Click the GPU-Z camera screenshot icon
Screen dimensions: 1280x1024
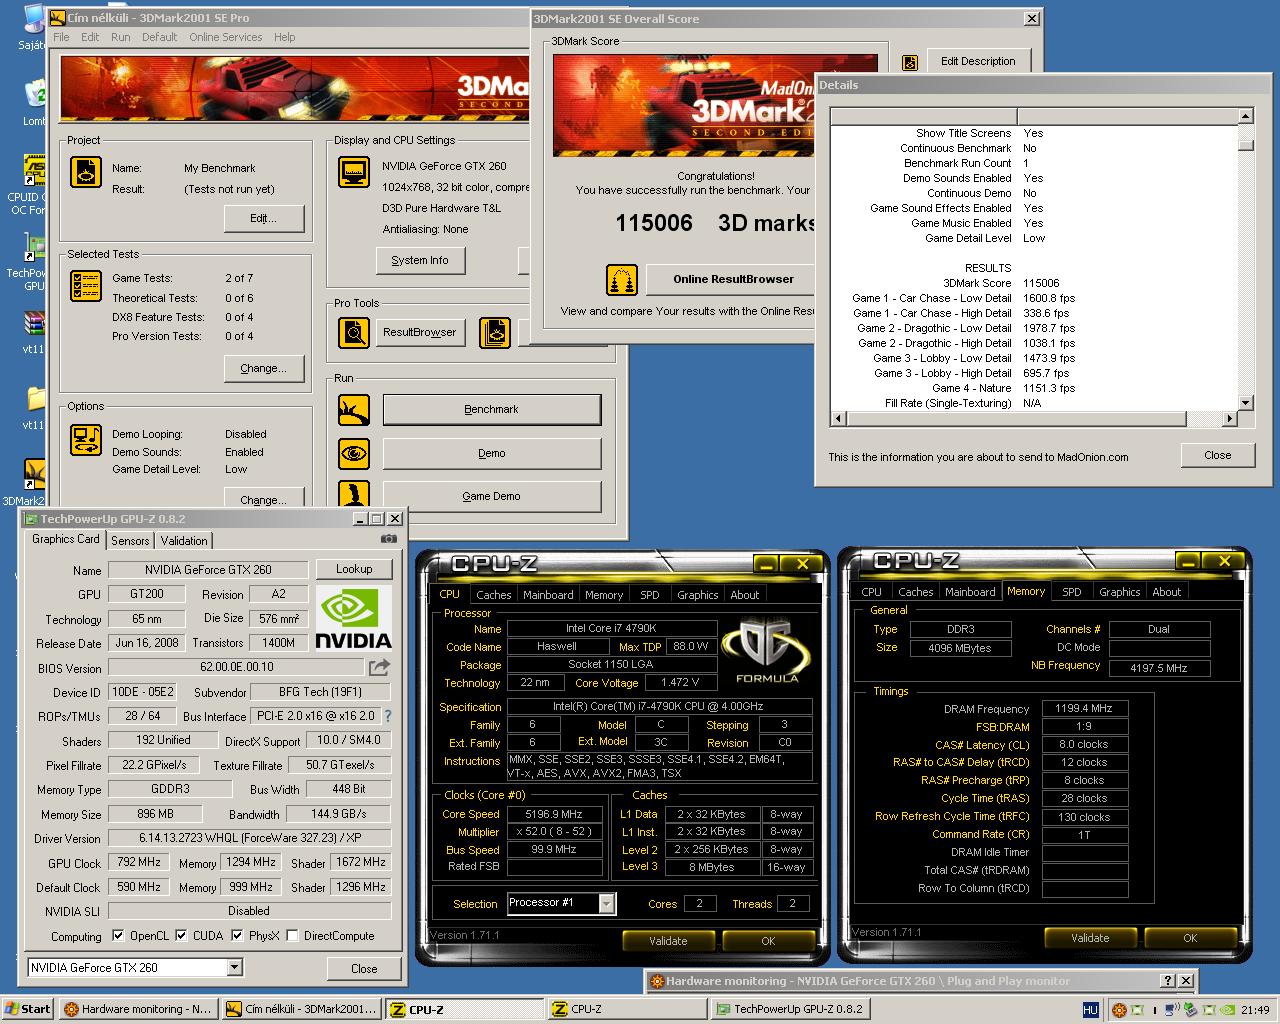[x=388, y=539]
